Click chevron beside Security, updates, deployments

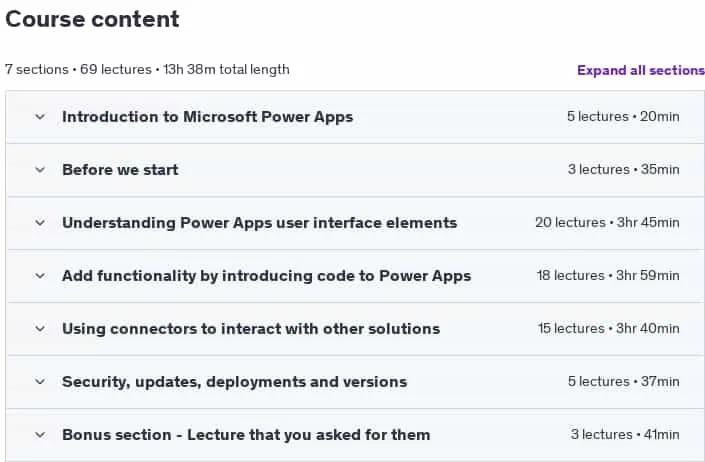pos(40,382)
